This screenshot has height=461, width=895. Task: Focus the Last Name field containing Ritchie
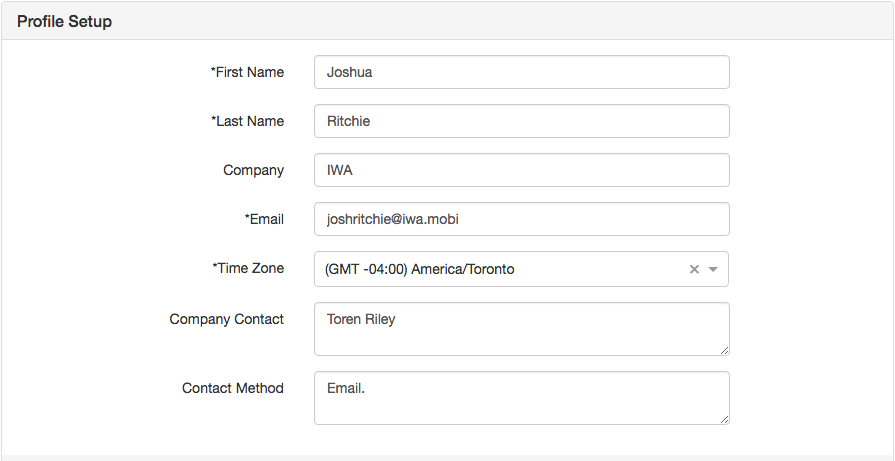pyautogui.click(x=522, y=121)
